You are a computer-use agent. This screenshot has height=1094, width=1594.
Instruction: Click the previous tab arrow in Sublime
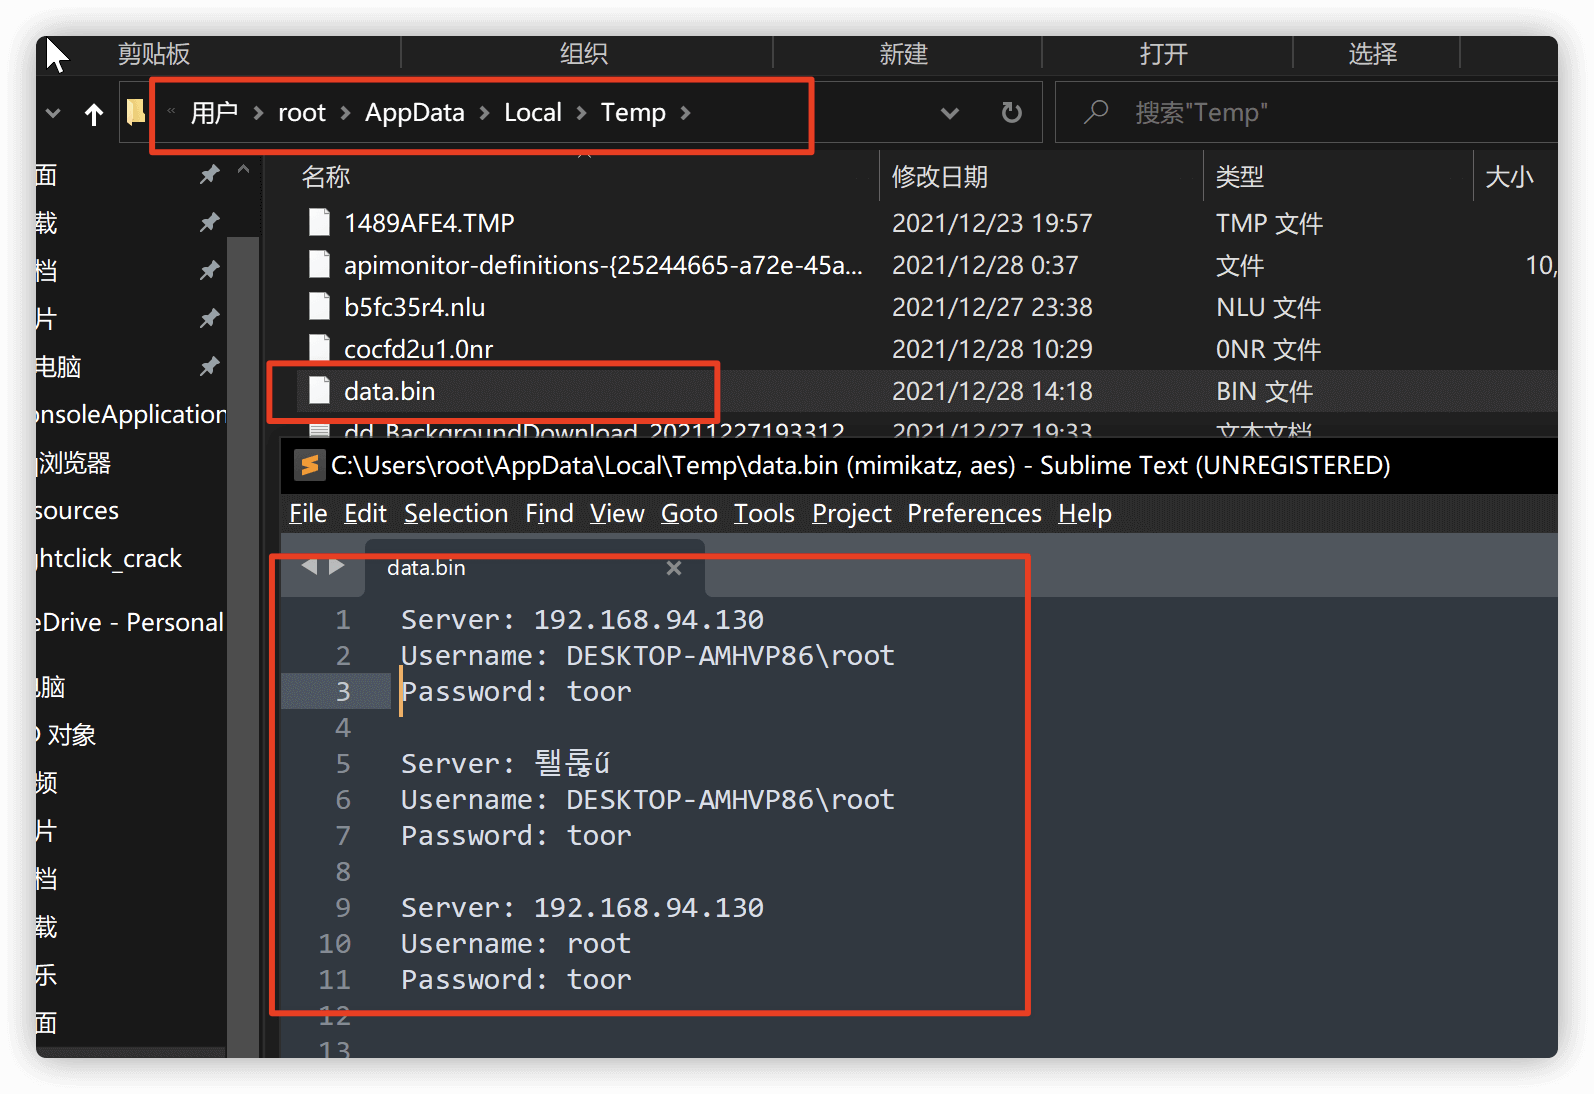[x=310, y=566]
